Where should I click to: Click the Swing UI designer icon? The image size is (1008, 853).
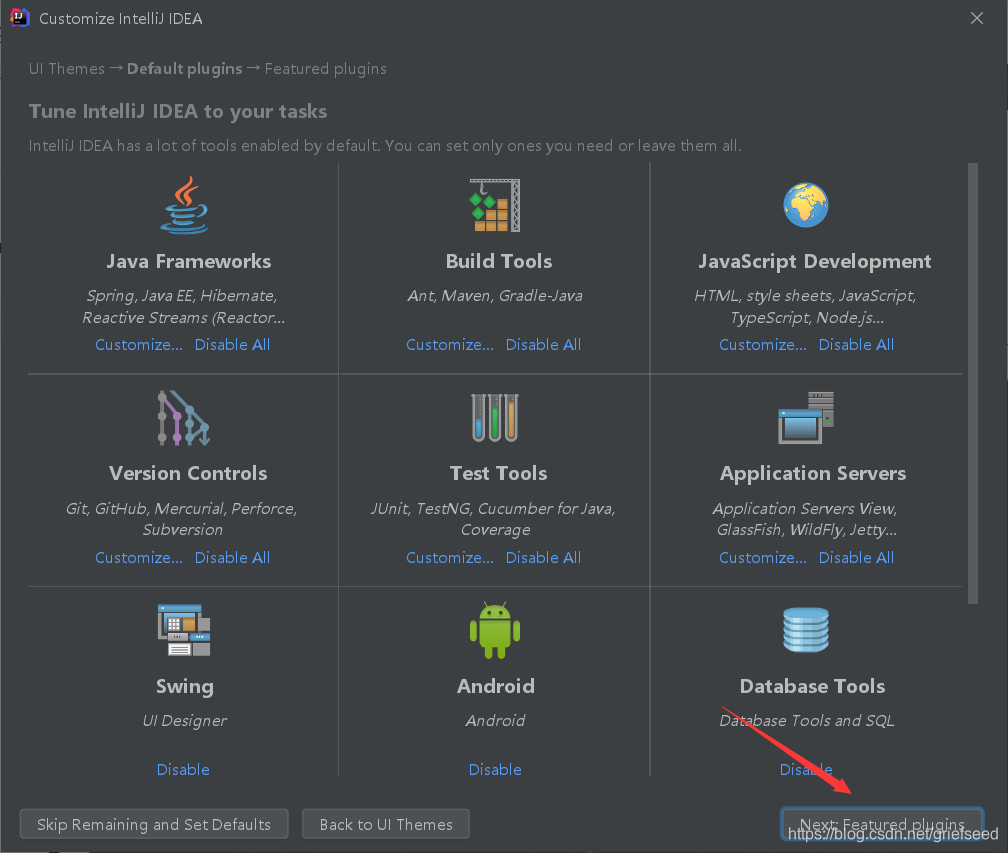click(184, 630)
